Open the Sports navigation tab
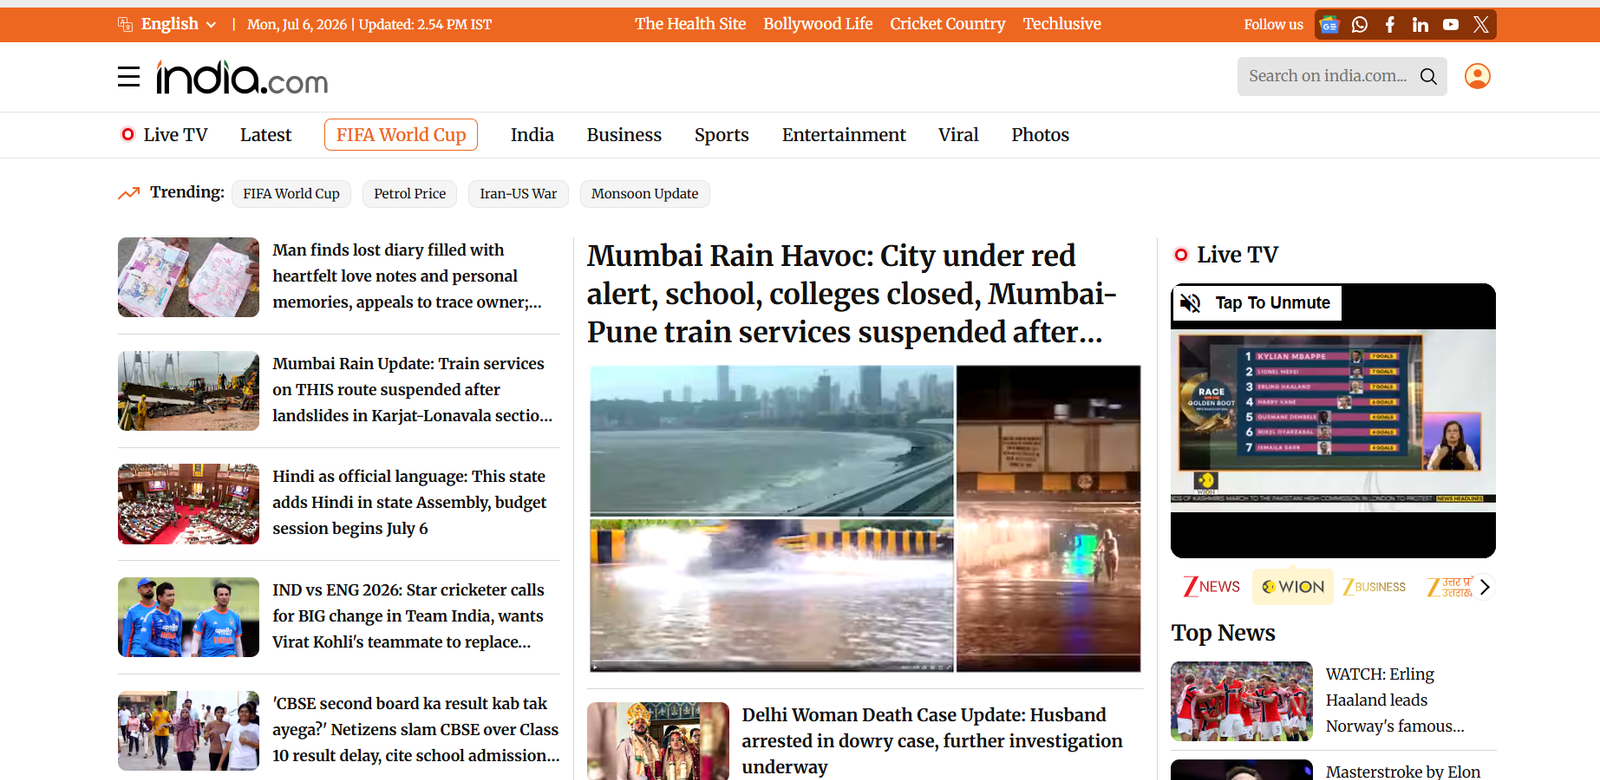The width and height of the screenshot is (1600, 780). [722, 135]
